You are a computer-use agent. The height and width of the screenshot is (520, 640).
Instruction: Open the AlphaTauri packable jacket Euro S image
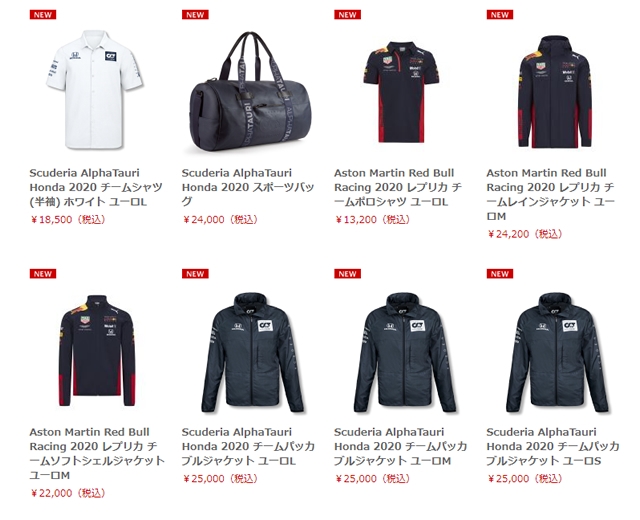[x=557, y=352]
